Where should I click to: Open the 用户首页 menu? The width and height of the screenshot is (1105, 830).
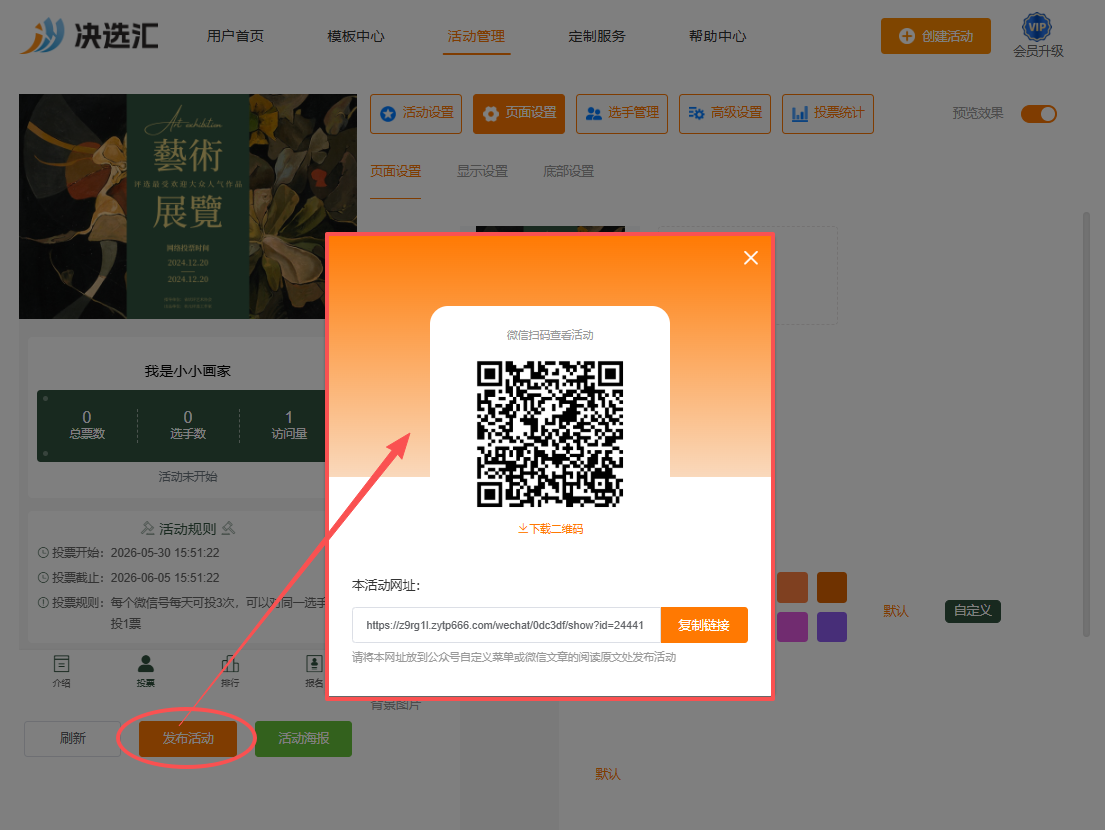[x=235, y=36]
